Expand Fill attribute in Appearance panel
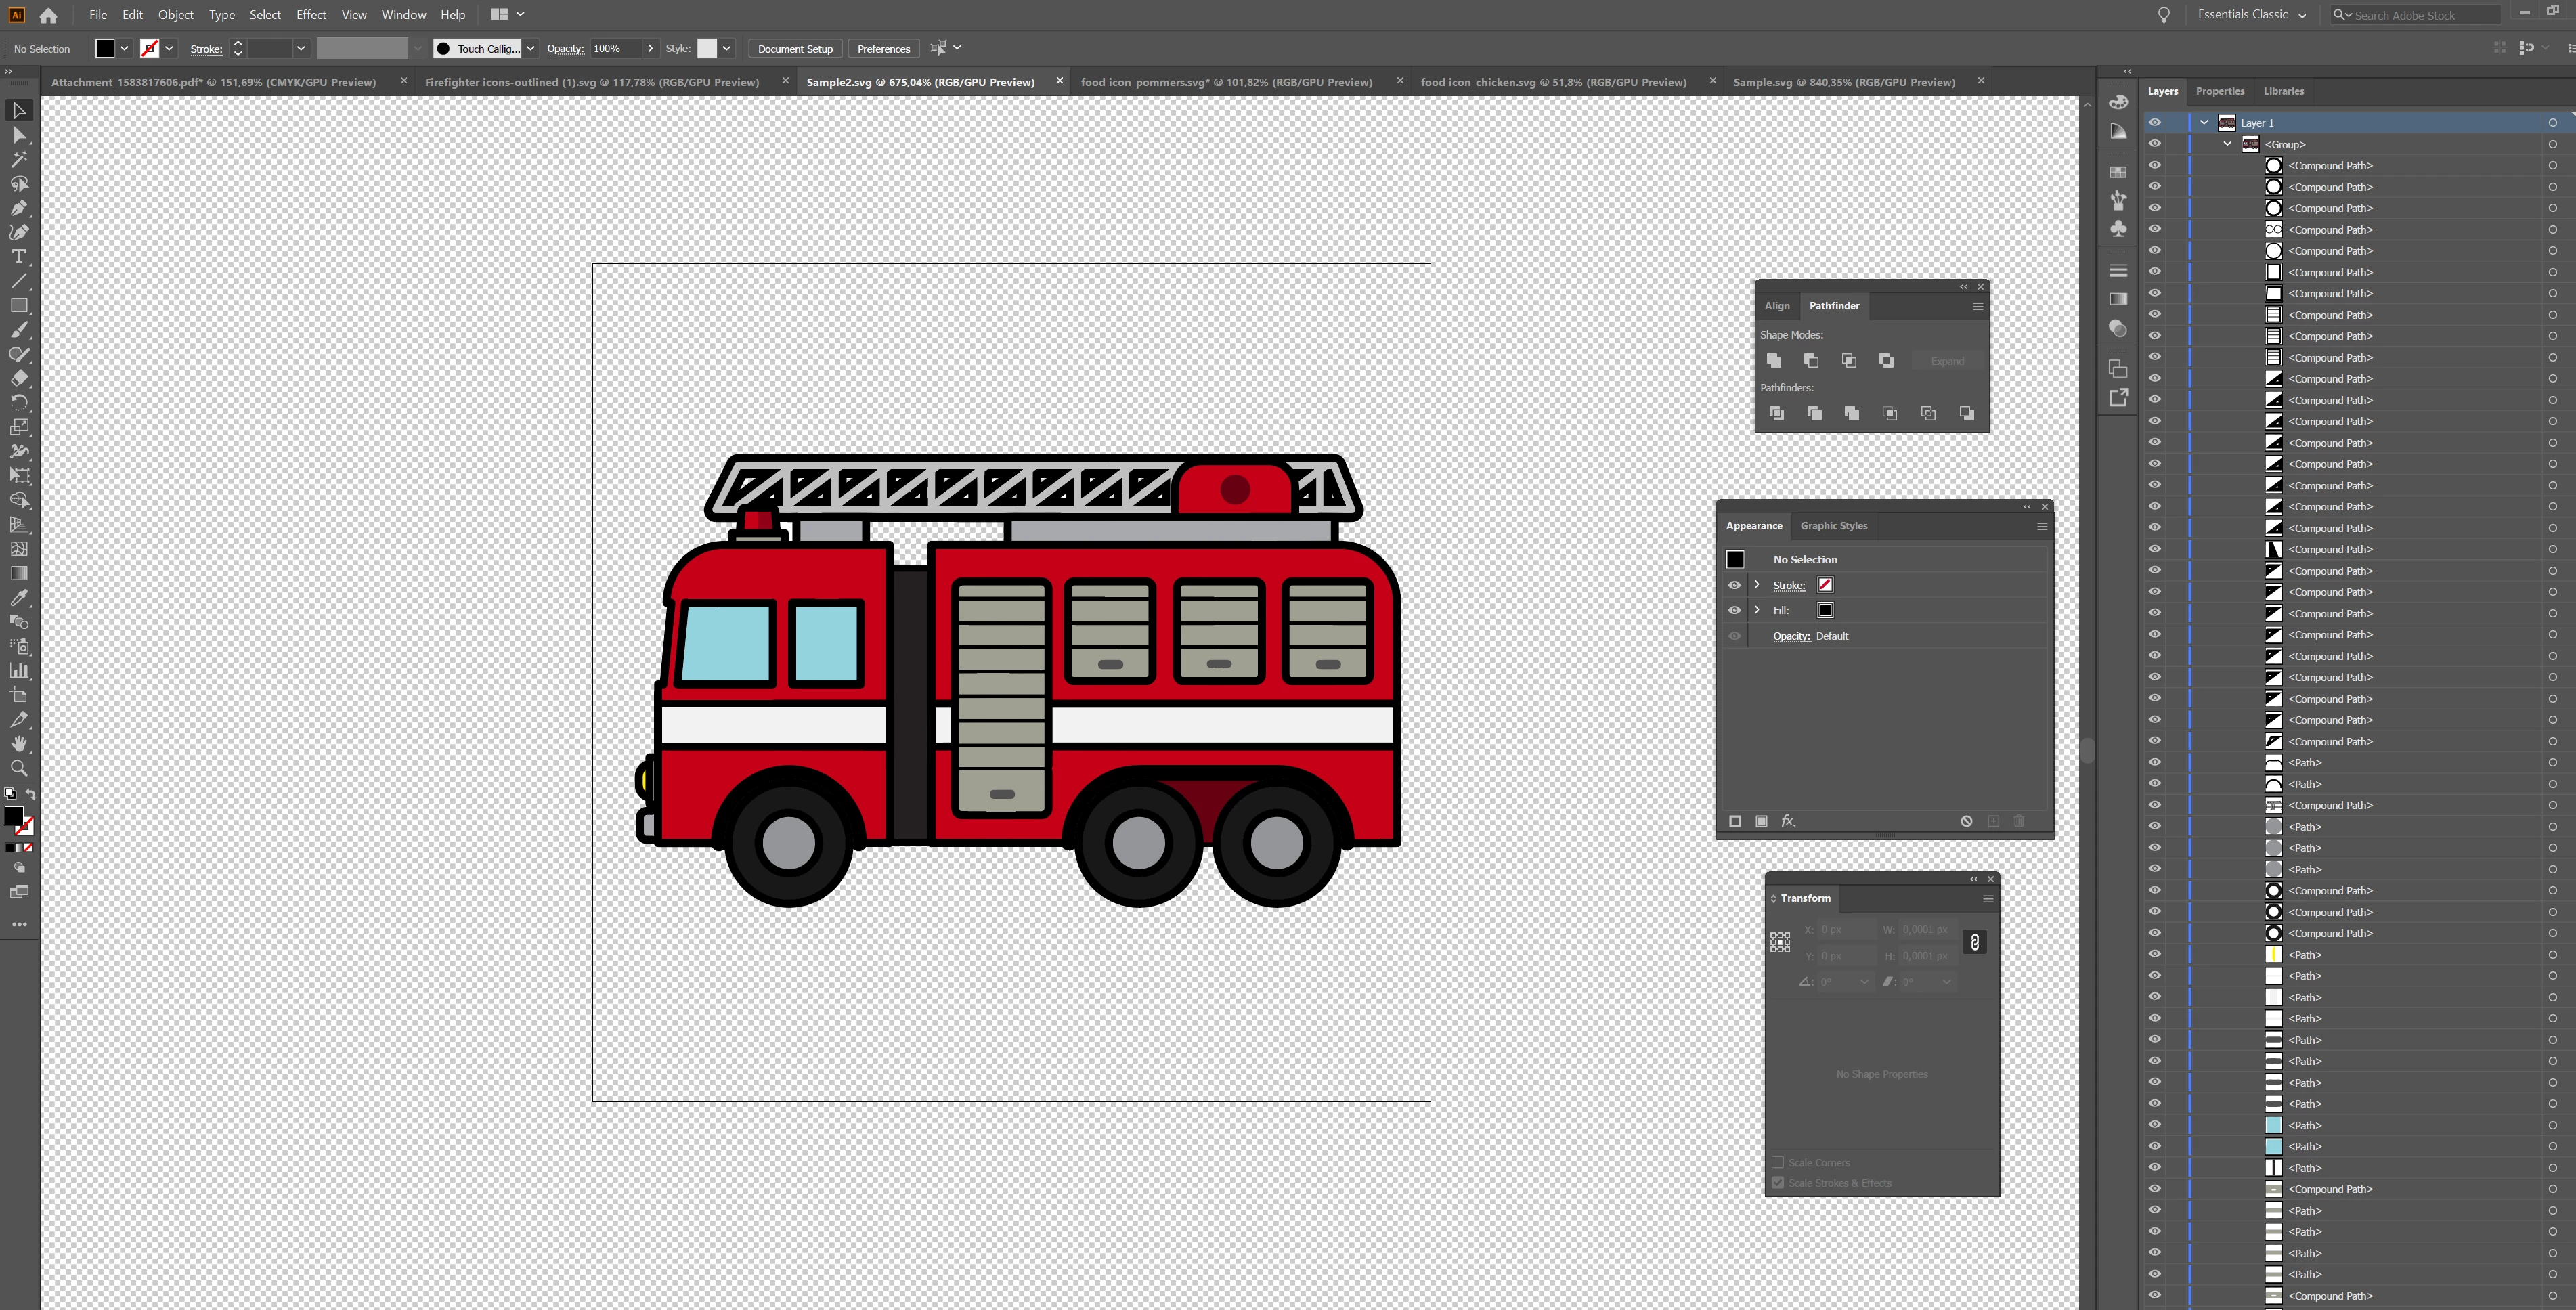Screen dimensions: 2576x1310 click(x=1757, y=610)
